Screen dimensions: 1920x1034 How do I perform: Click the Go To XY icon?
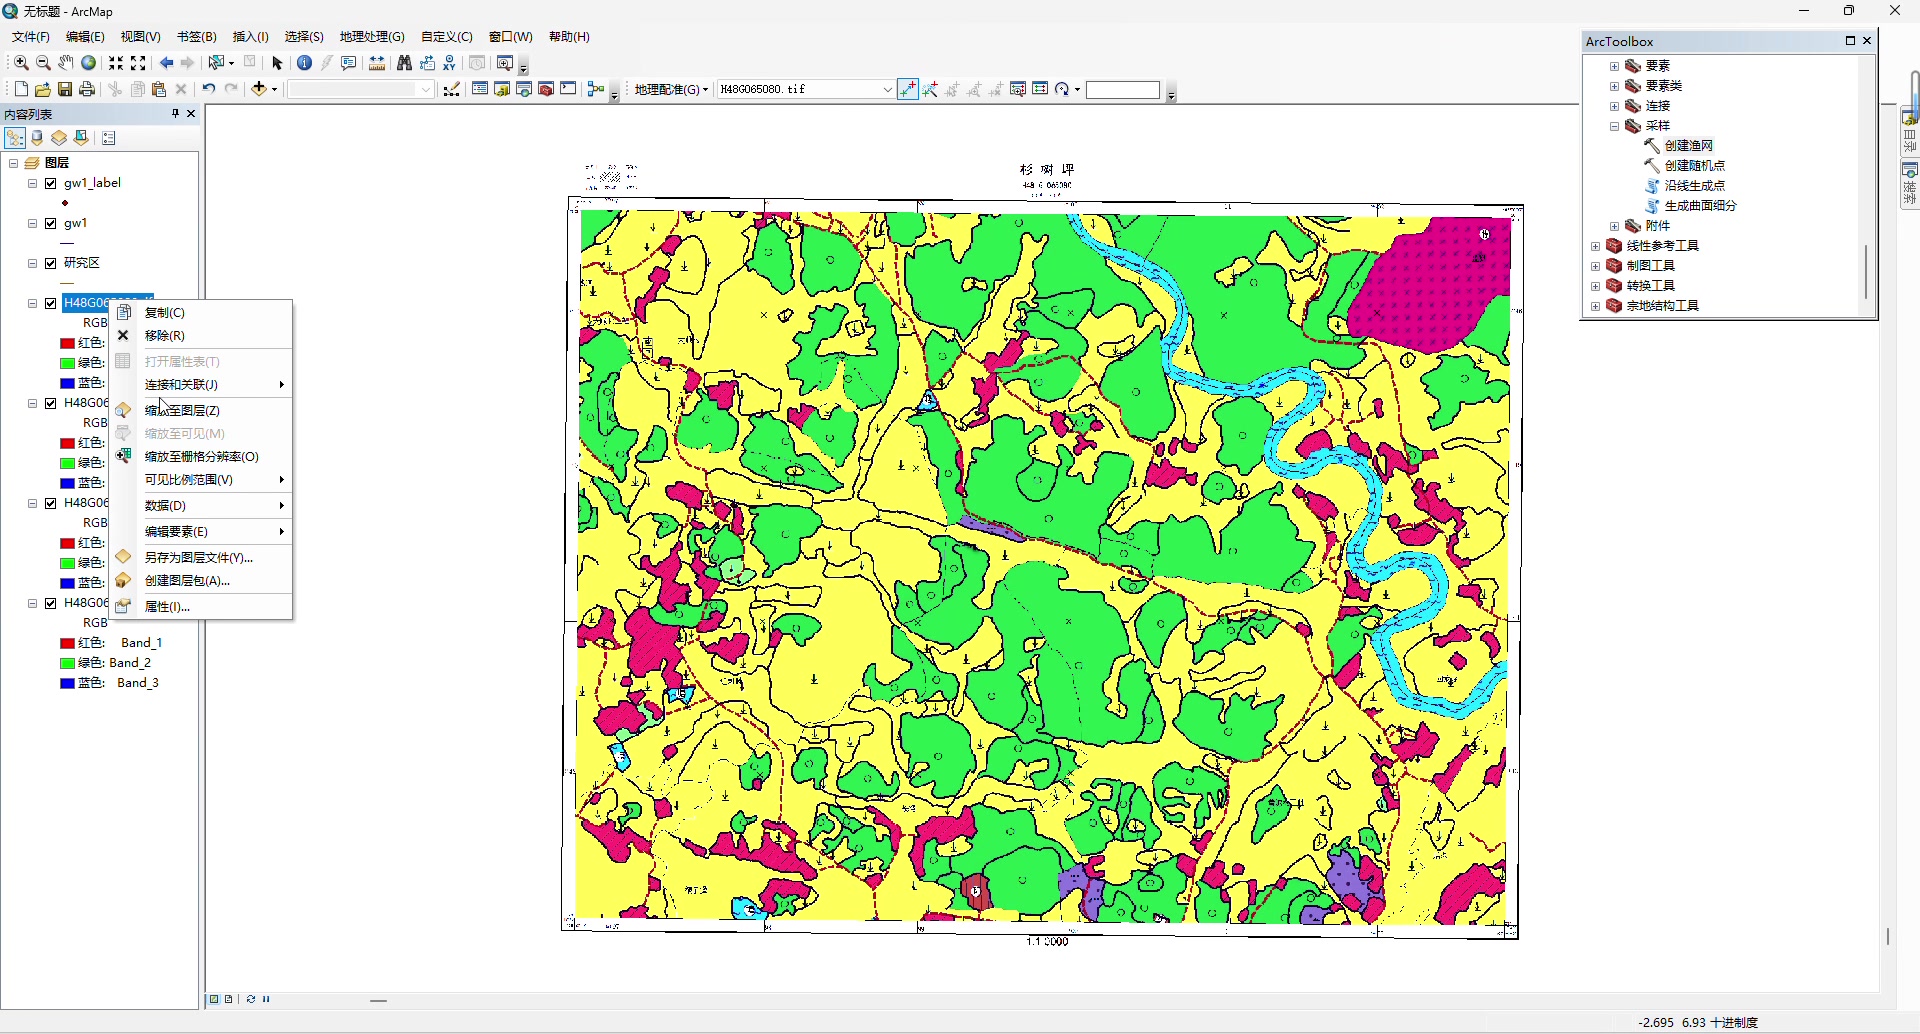pos(450,63)
